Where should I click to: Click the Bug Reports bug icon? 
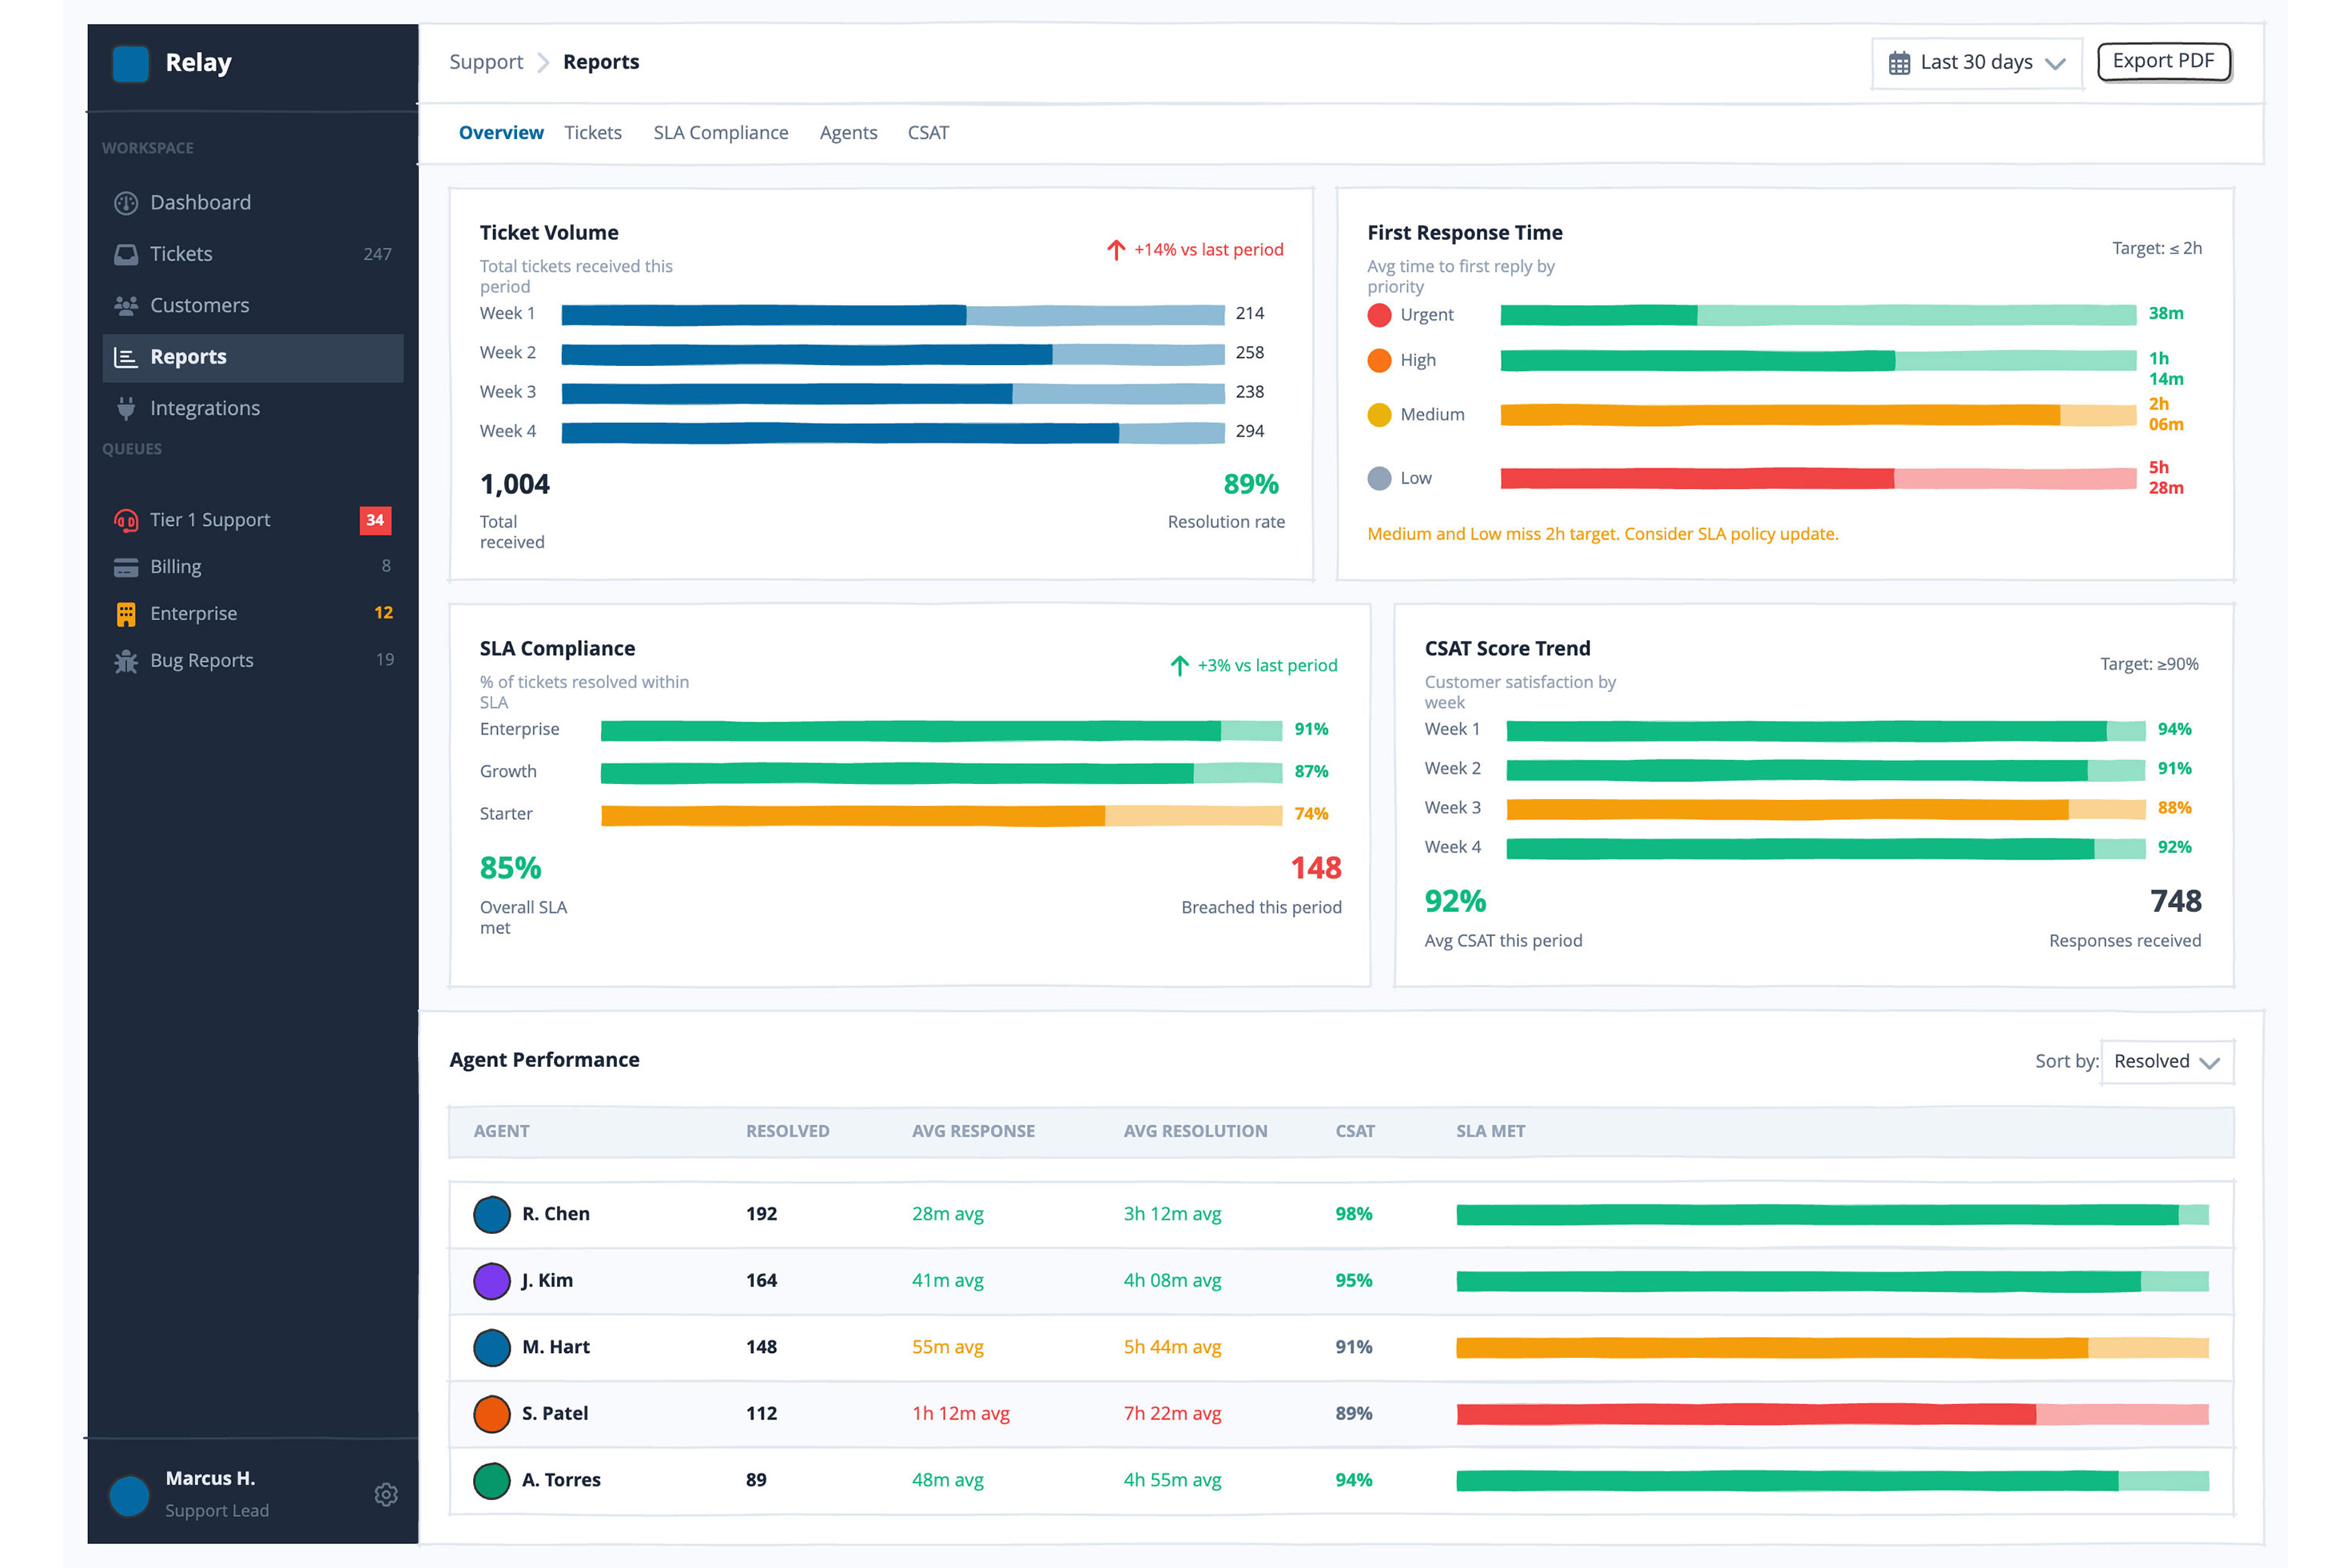126,661
